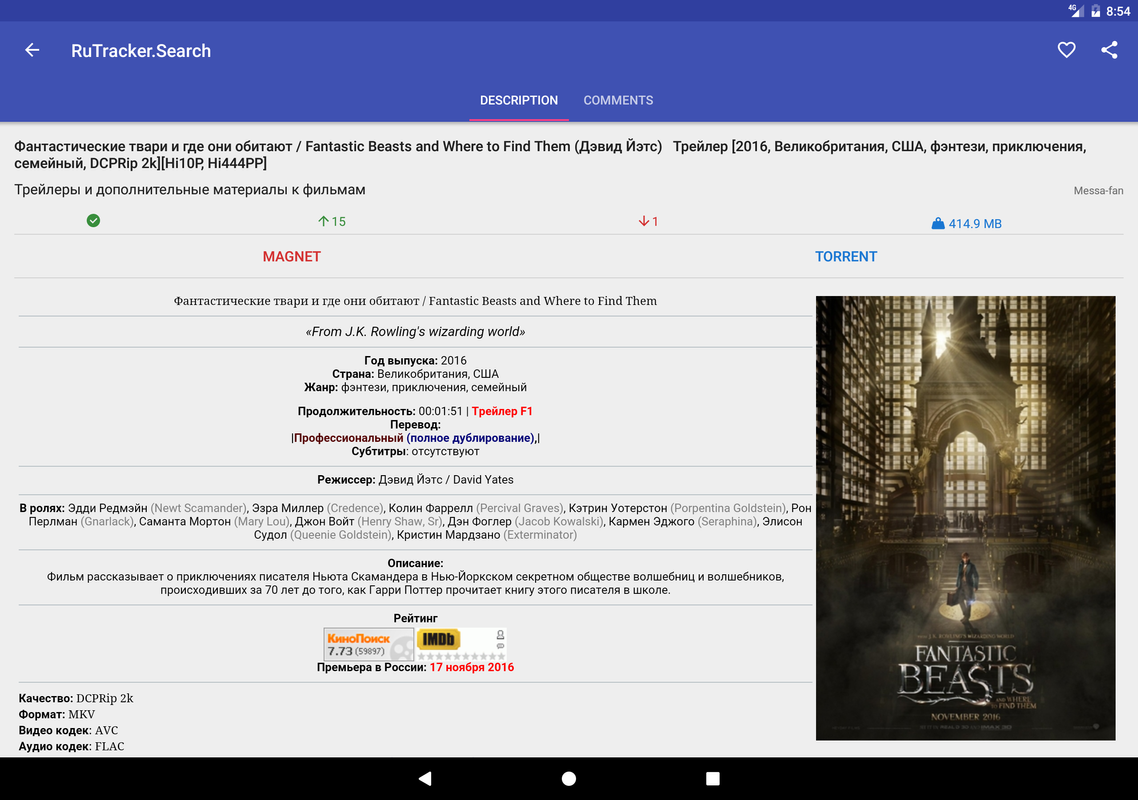The image size is (1138, 800).
Task: Tap the leechers count 1 with the down arrow
Action: [648, 221]
